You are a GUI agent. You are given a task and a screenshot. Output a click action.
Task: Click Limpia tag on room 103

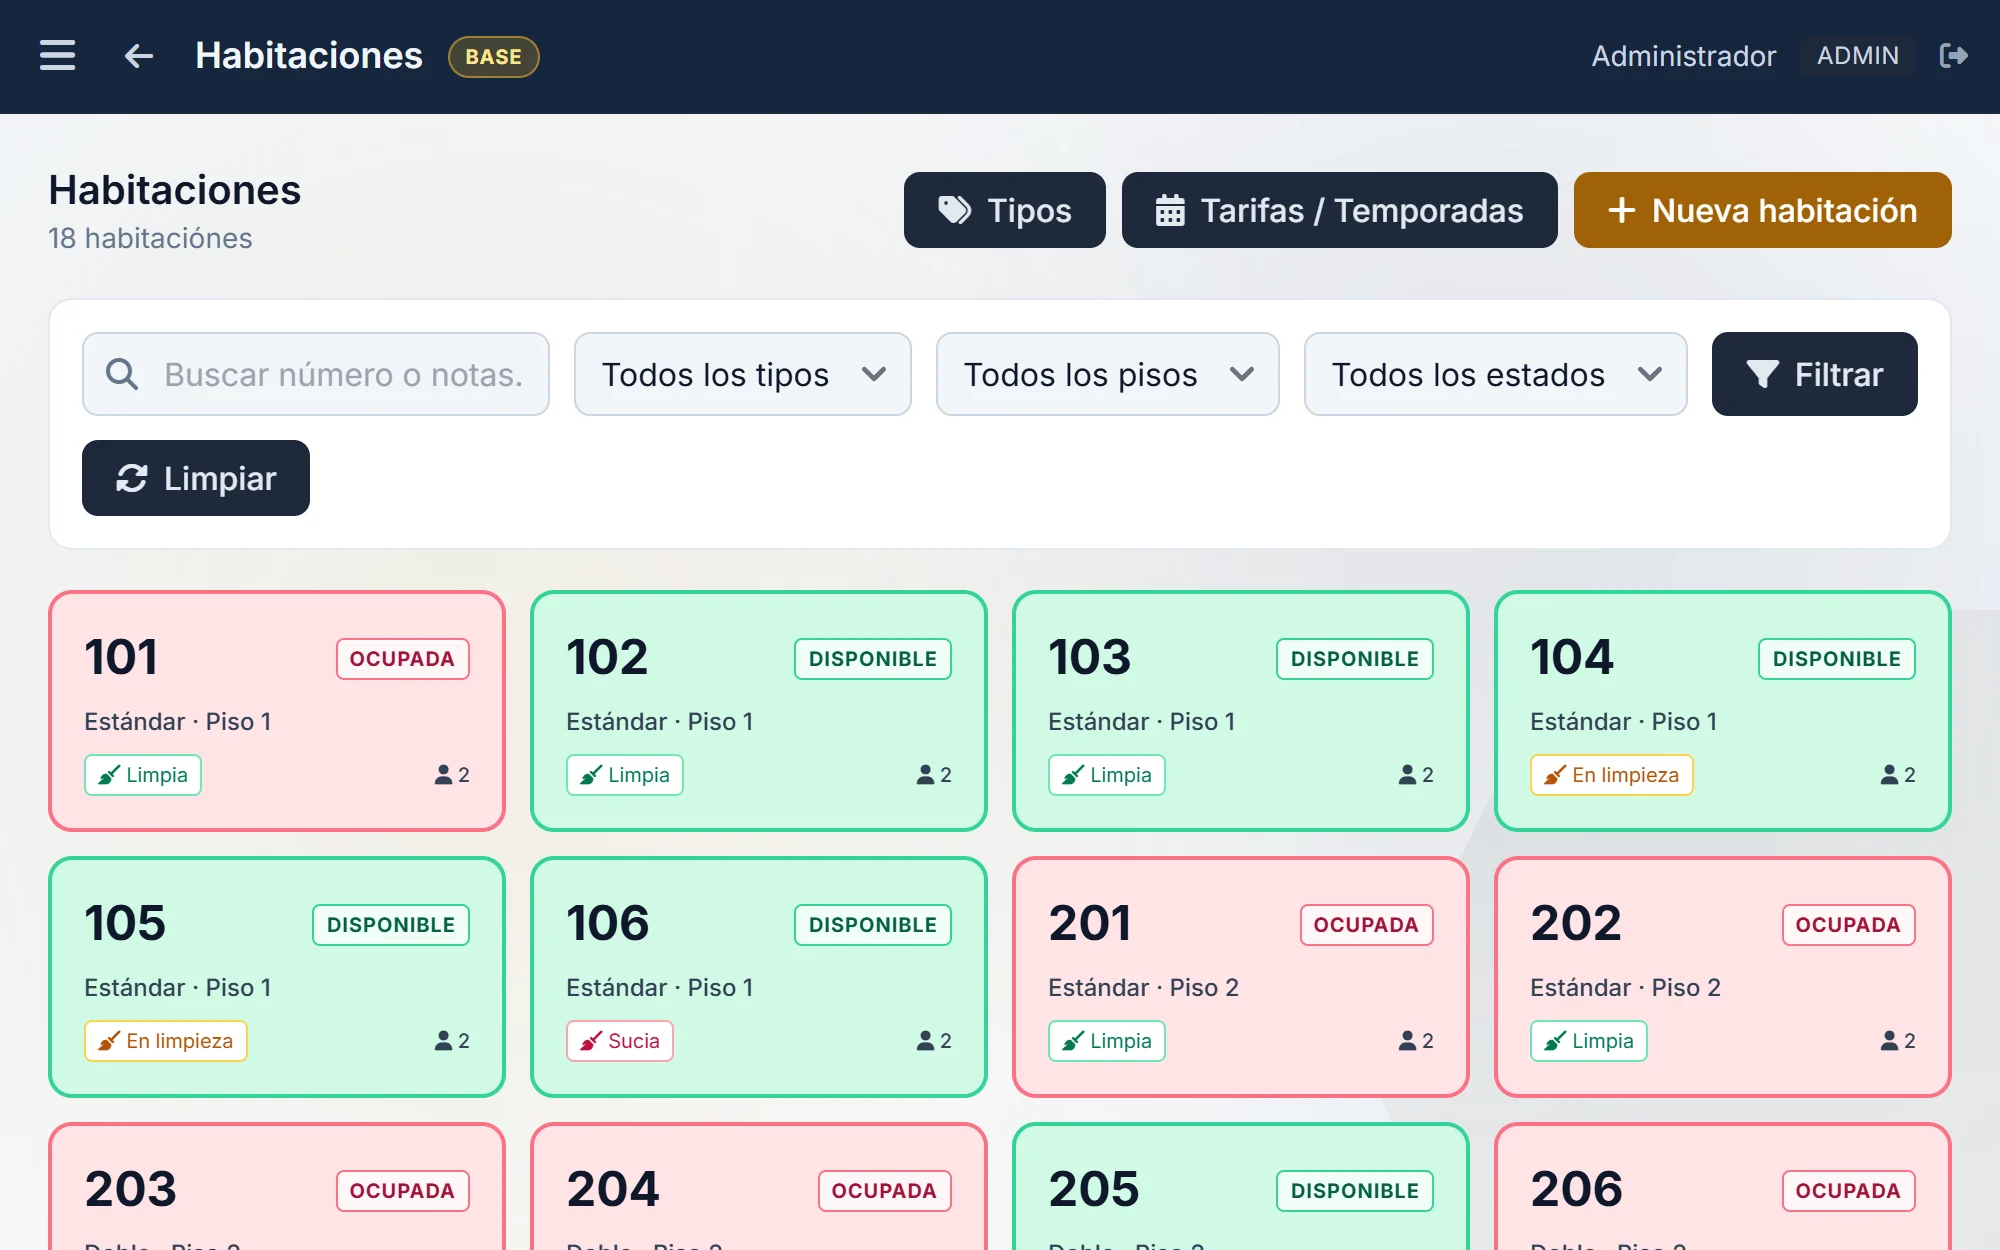[1107, 775]
